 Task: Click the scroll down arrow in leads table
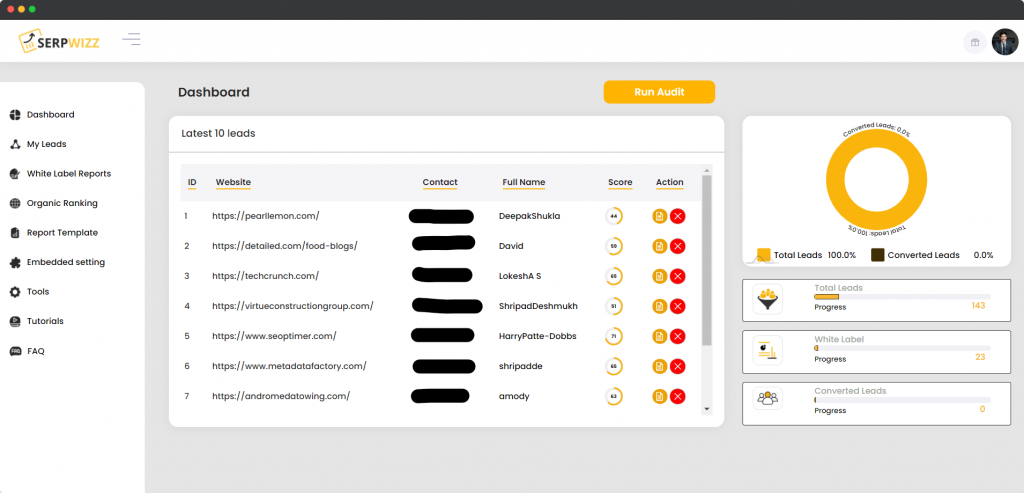[707, 408]
